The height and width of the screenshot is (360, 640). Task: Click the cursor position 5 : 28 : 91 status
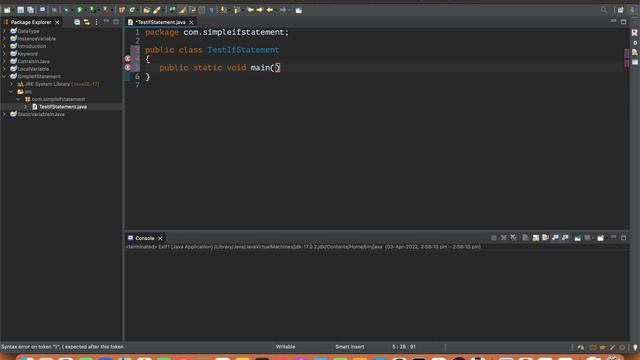click(404, 347)
